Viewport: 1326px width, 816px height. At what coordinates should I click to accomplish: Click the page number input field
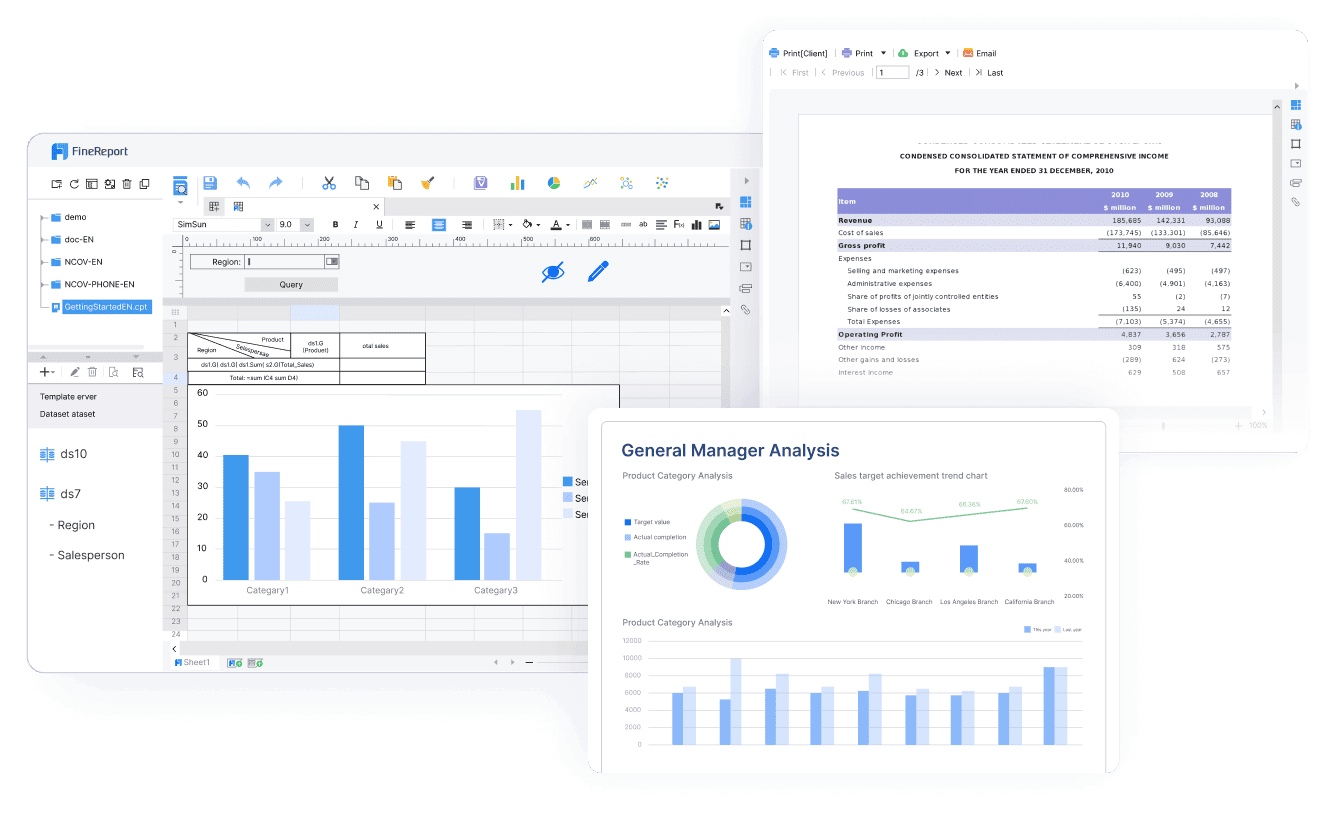coord(892,73)
